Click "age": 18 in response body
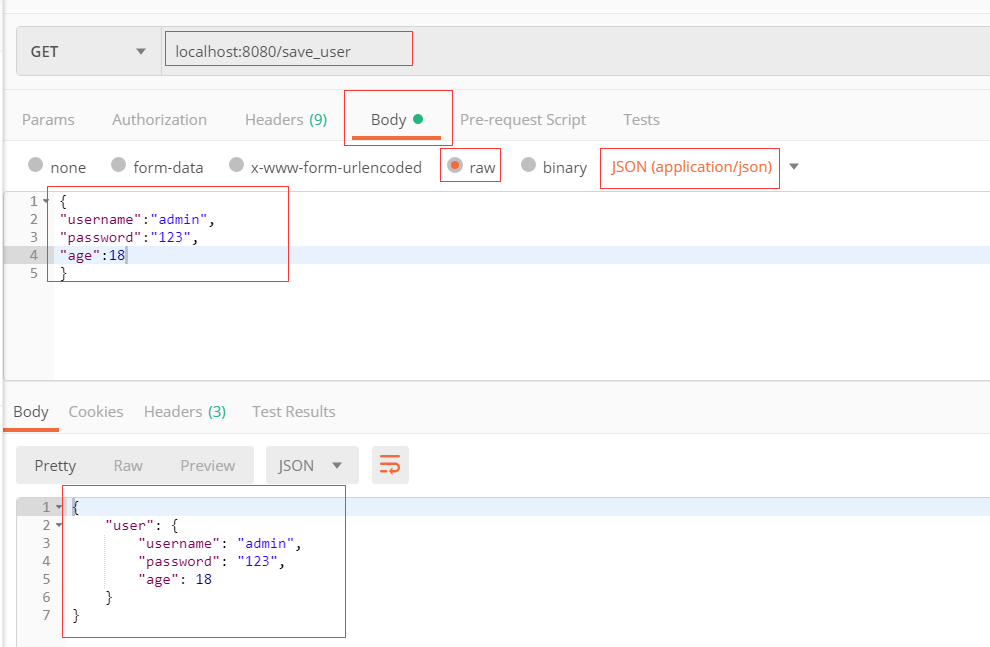This screenshot has height=647, width=990. point(175,579)
